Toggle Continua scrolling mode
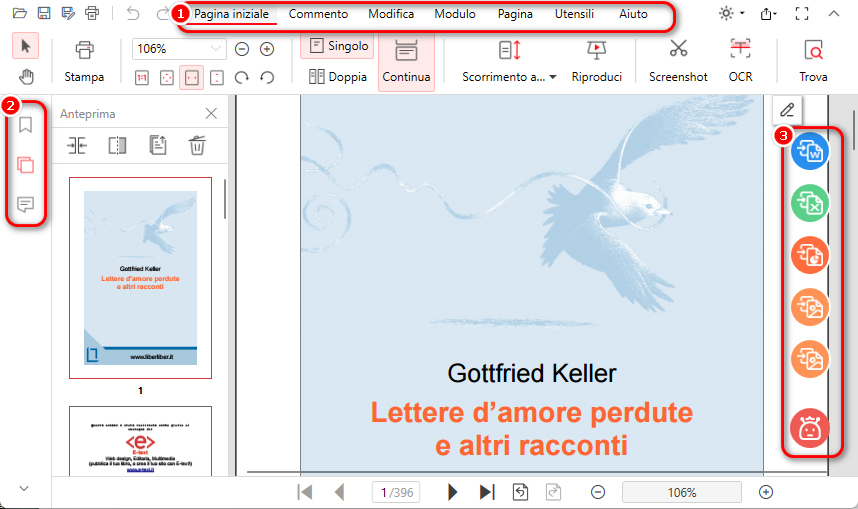The height and width of the screenshot is (509, 858). 406,61
